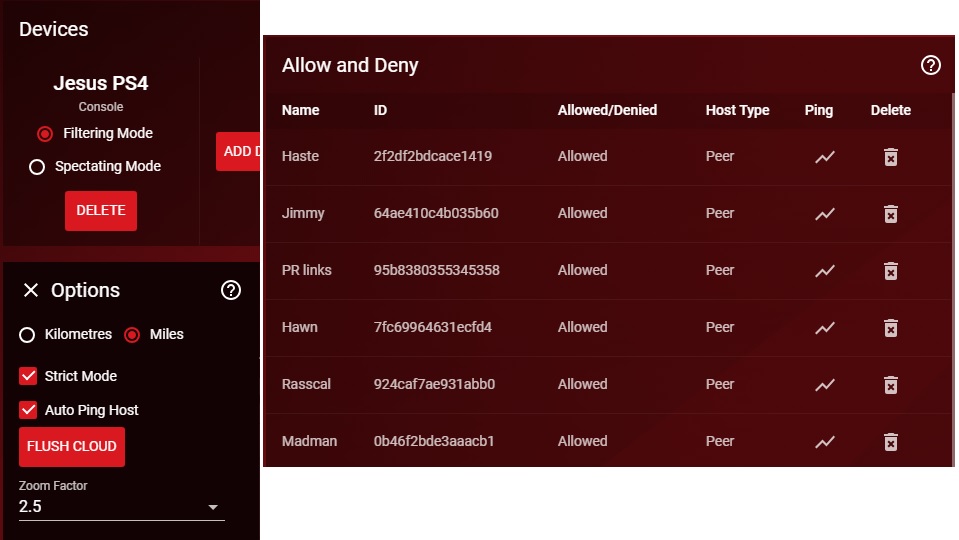This screenshot has height=540, width=959.
Task: Click the Ping column header
Action: click(818, 110)
